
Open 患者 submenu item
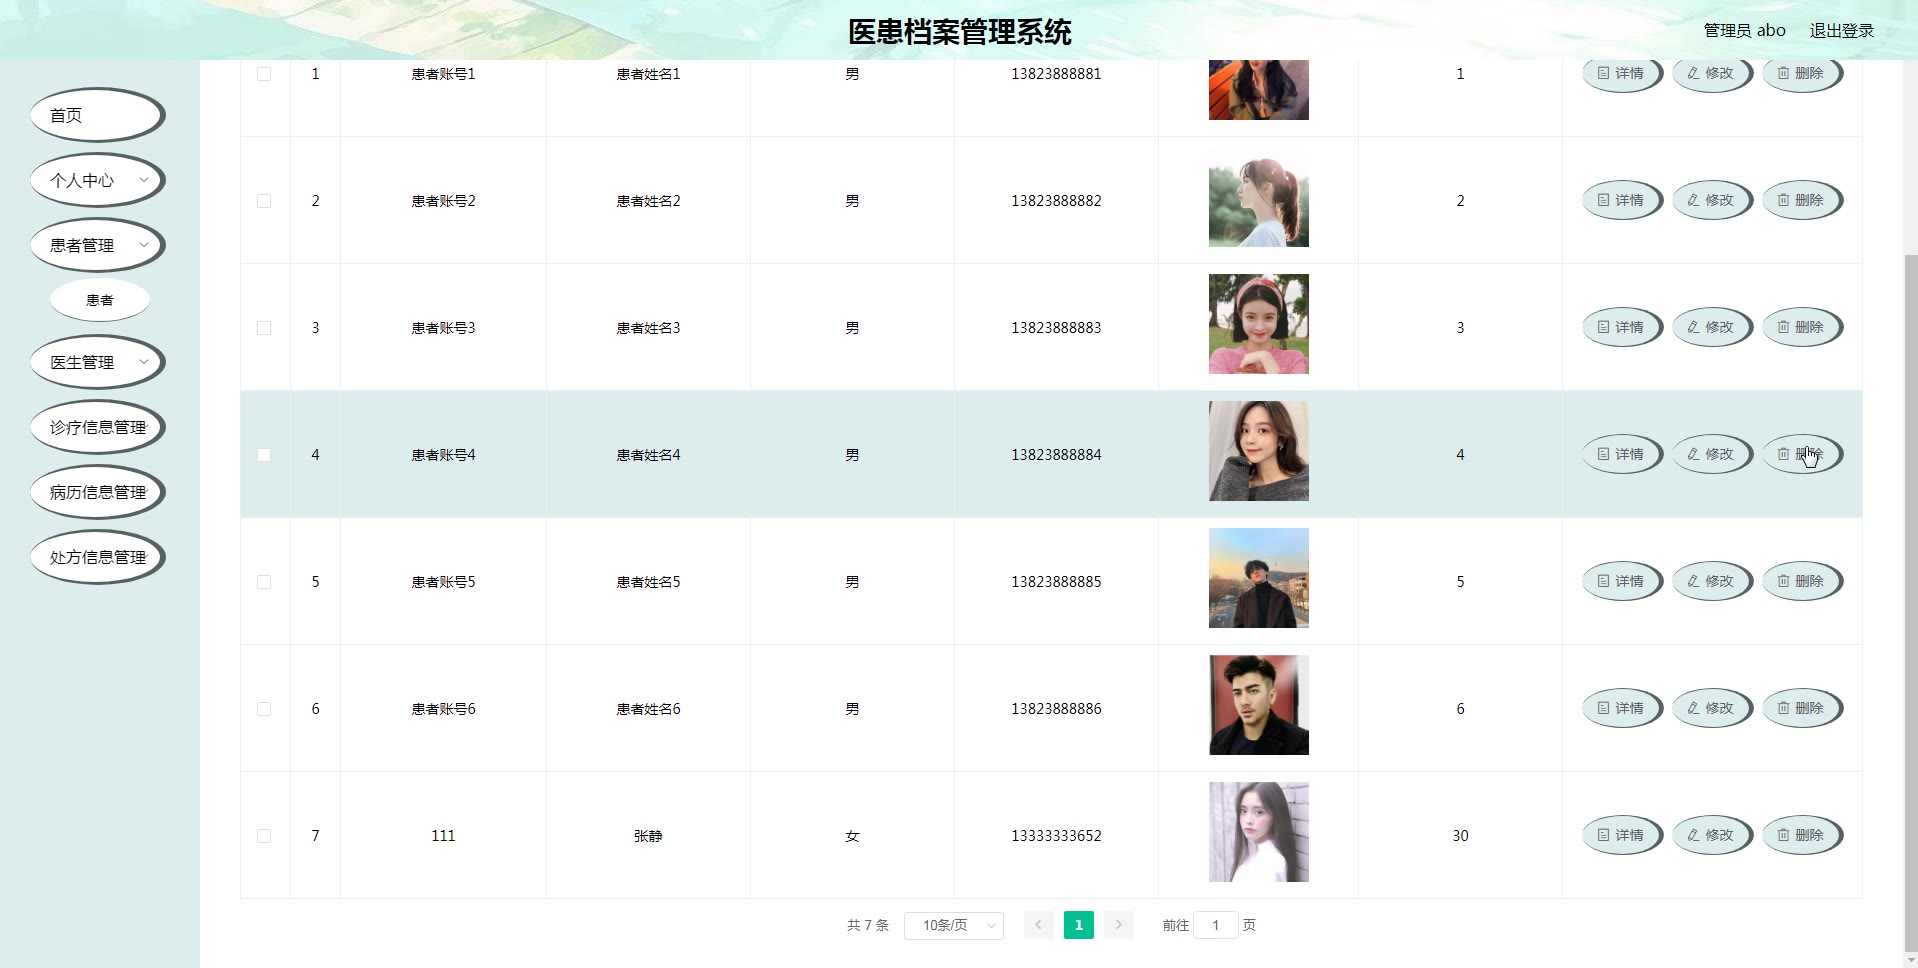point(100,300)
